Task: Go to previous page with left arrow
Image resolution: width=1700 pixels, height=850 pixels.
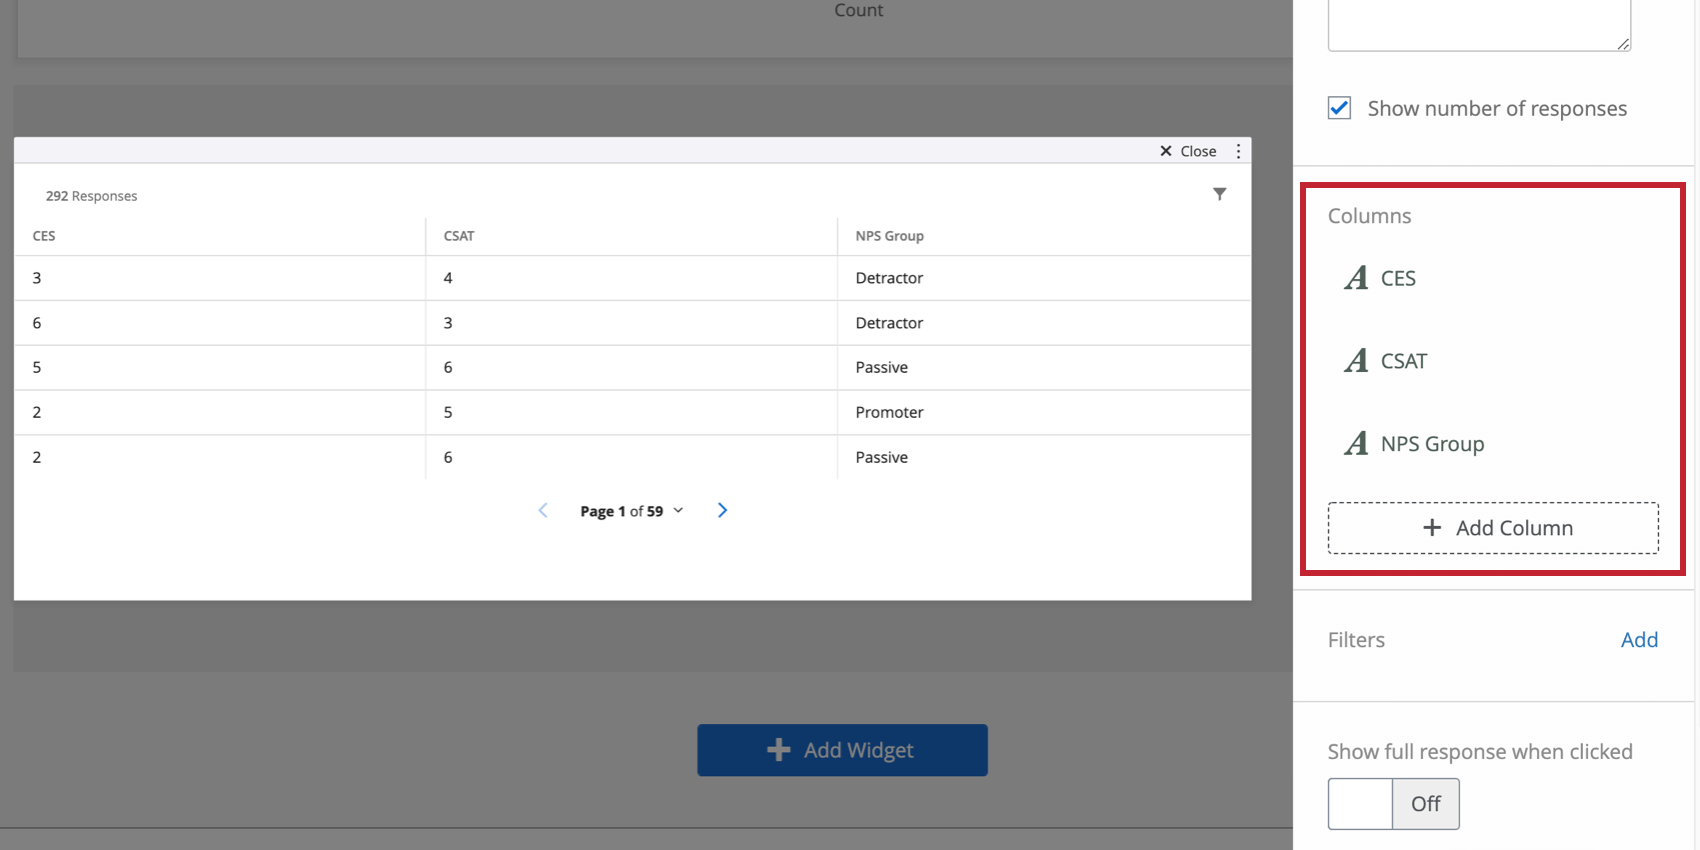Action: pyautogui.click(x=543, y=510)
